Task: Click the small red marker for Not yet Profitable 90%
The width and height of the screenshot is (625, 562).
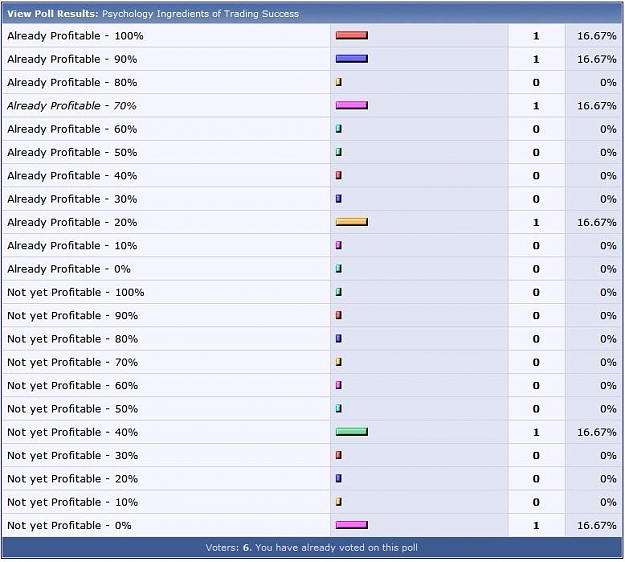Action: click(339, 315)
